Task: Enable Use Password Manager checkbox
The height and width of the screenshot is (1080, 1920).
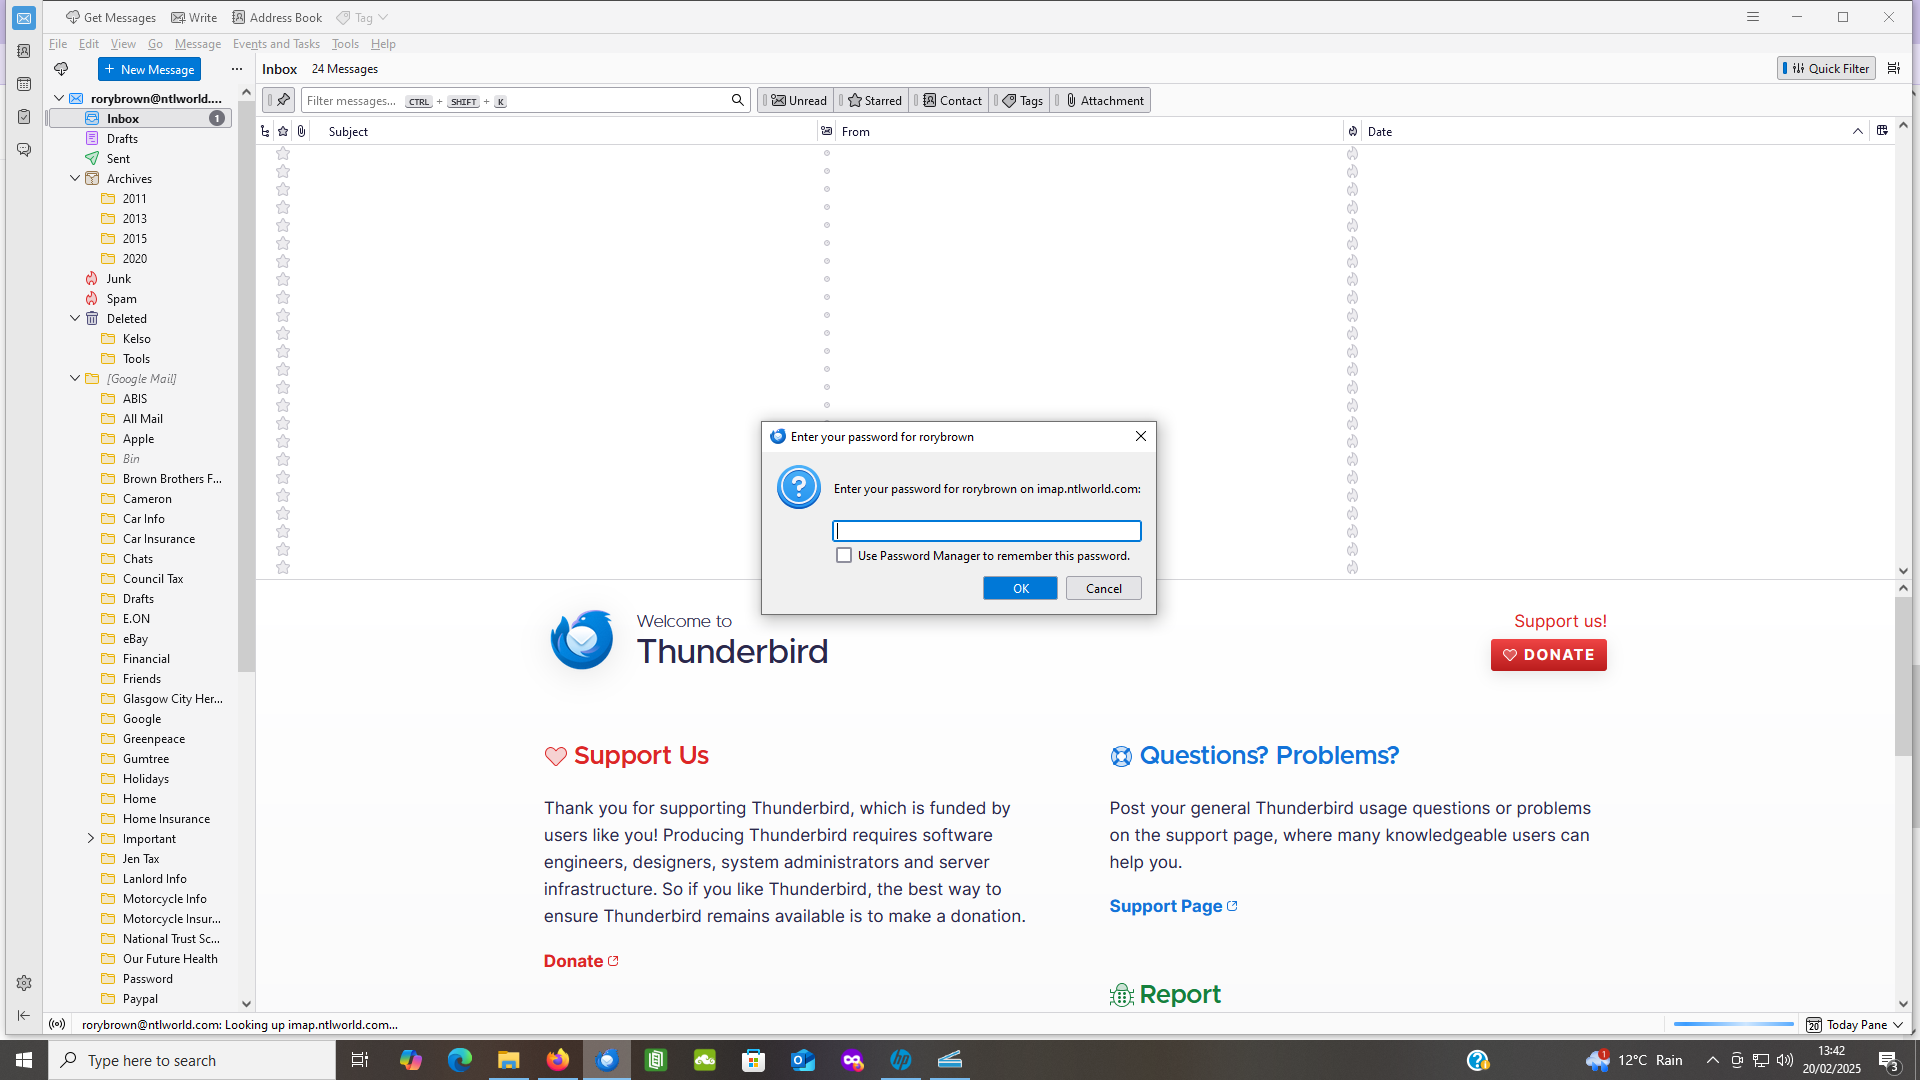Action: pos(844,555)
